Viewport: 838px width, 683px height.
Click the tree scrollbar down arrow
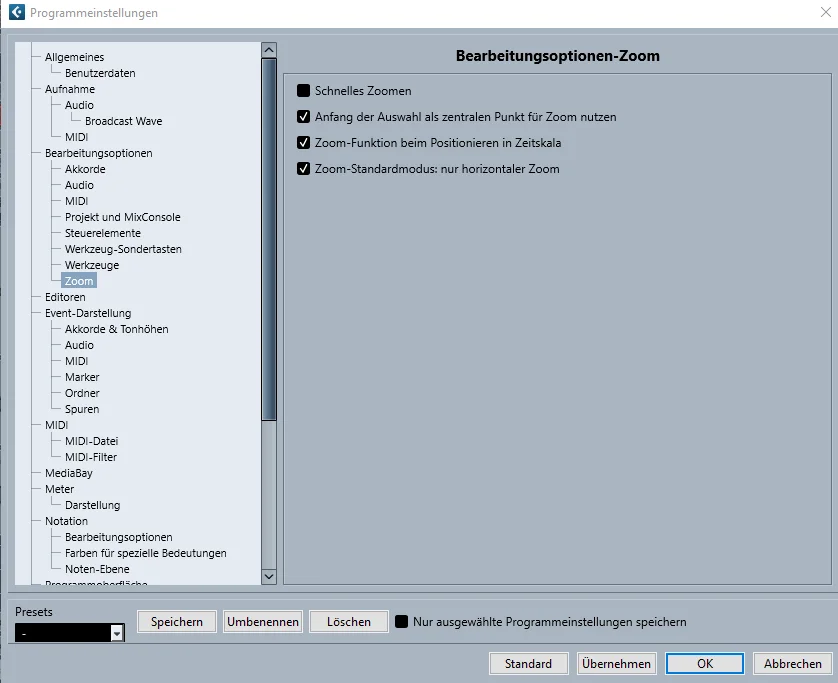click(x=269, y=576)
